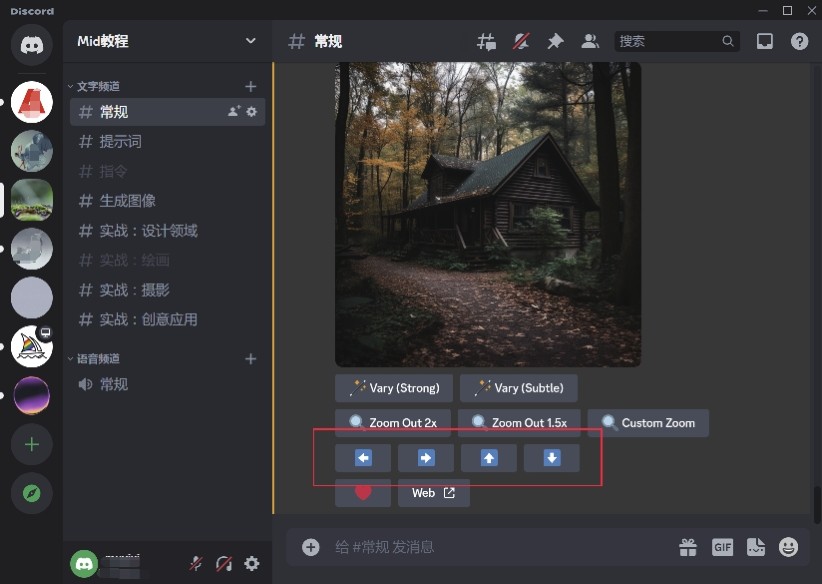This screenshot has width=822, height=584.
Task: Toggle microphone mute
Action: point(196,564)
